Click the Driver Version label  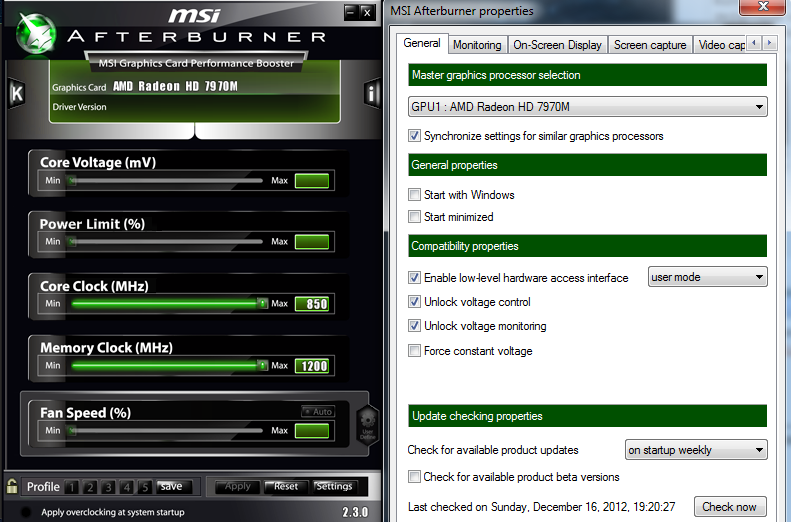point(79,107)
